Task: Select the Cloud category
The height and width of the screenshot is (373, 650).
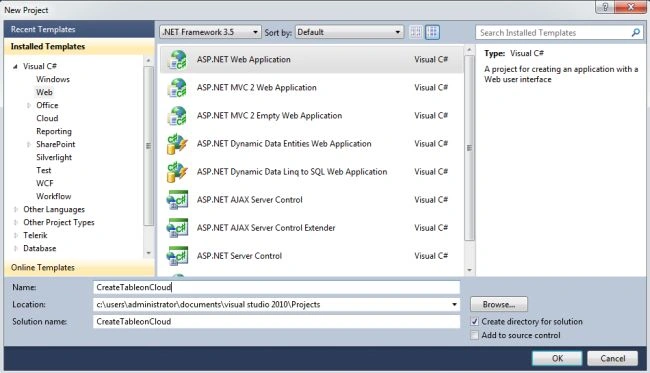Action: pyautogui.click(x=47, y=118)
